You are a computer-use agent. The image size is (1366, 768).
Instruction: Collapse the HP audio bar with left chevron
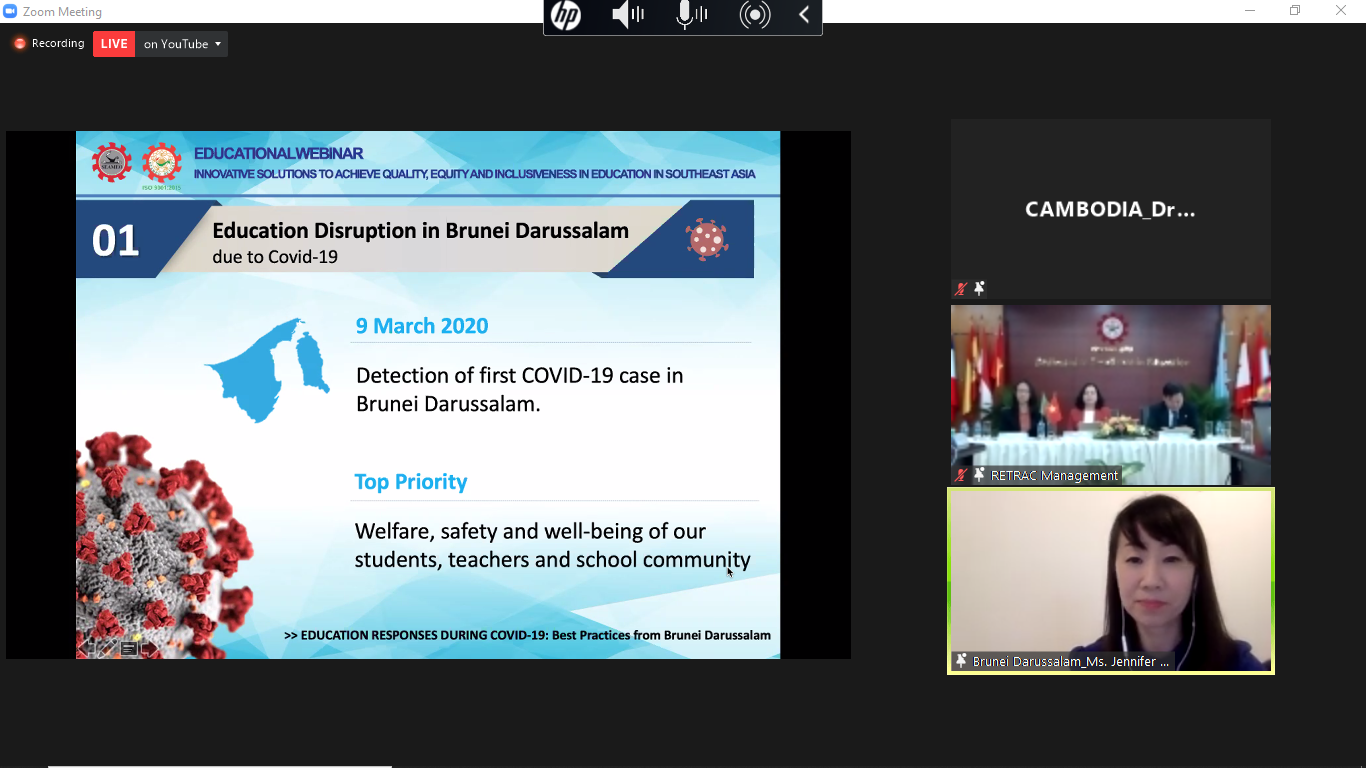(x=804, y=15)
